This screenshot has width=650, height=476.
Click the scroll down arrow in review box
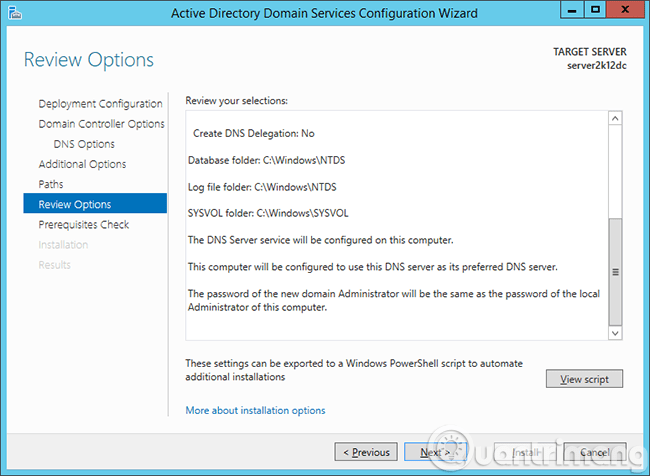(x=615, y=333)
